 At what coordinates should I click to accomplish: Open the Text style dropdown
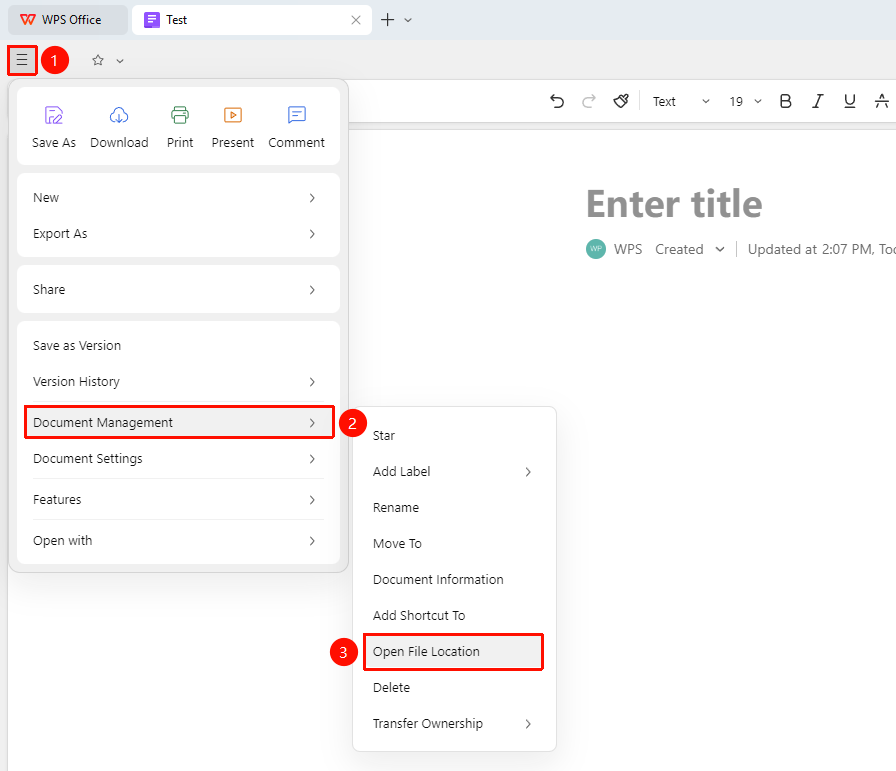pos(681,101)
